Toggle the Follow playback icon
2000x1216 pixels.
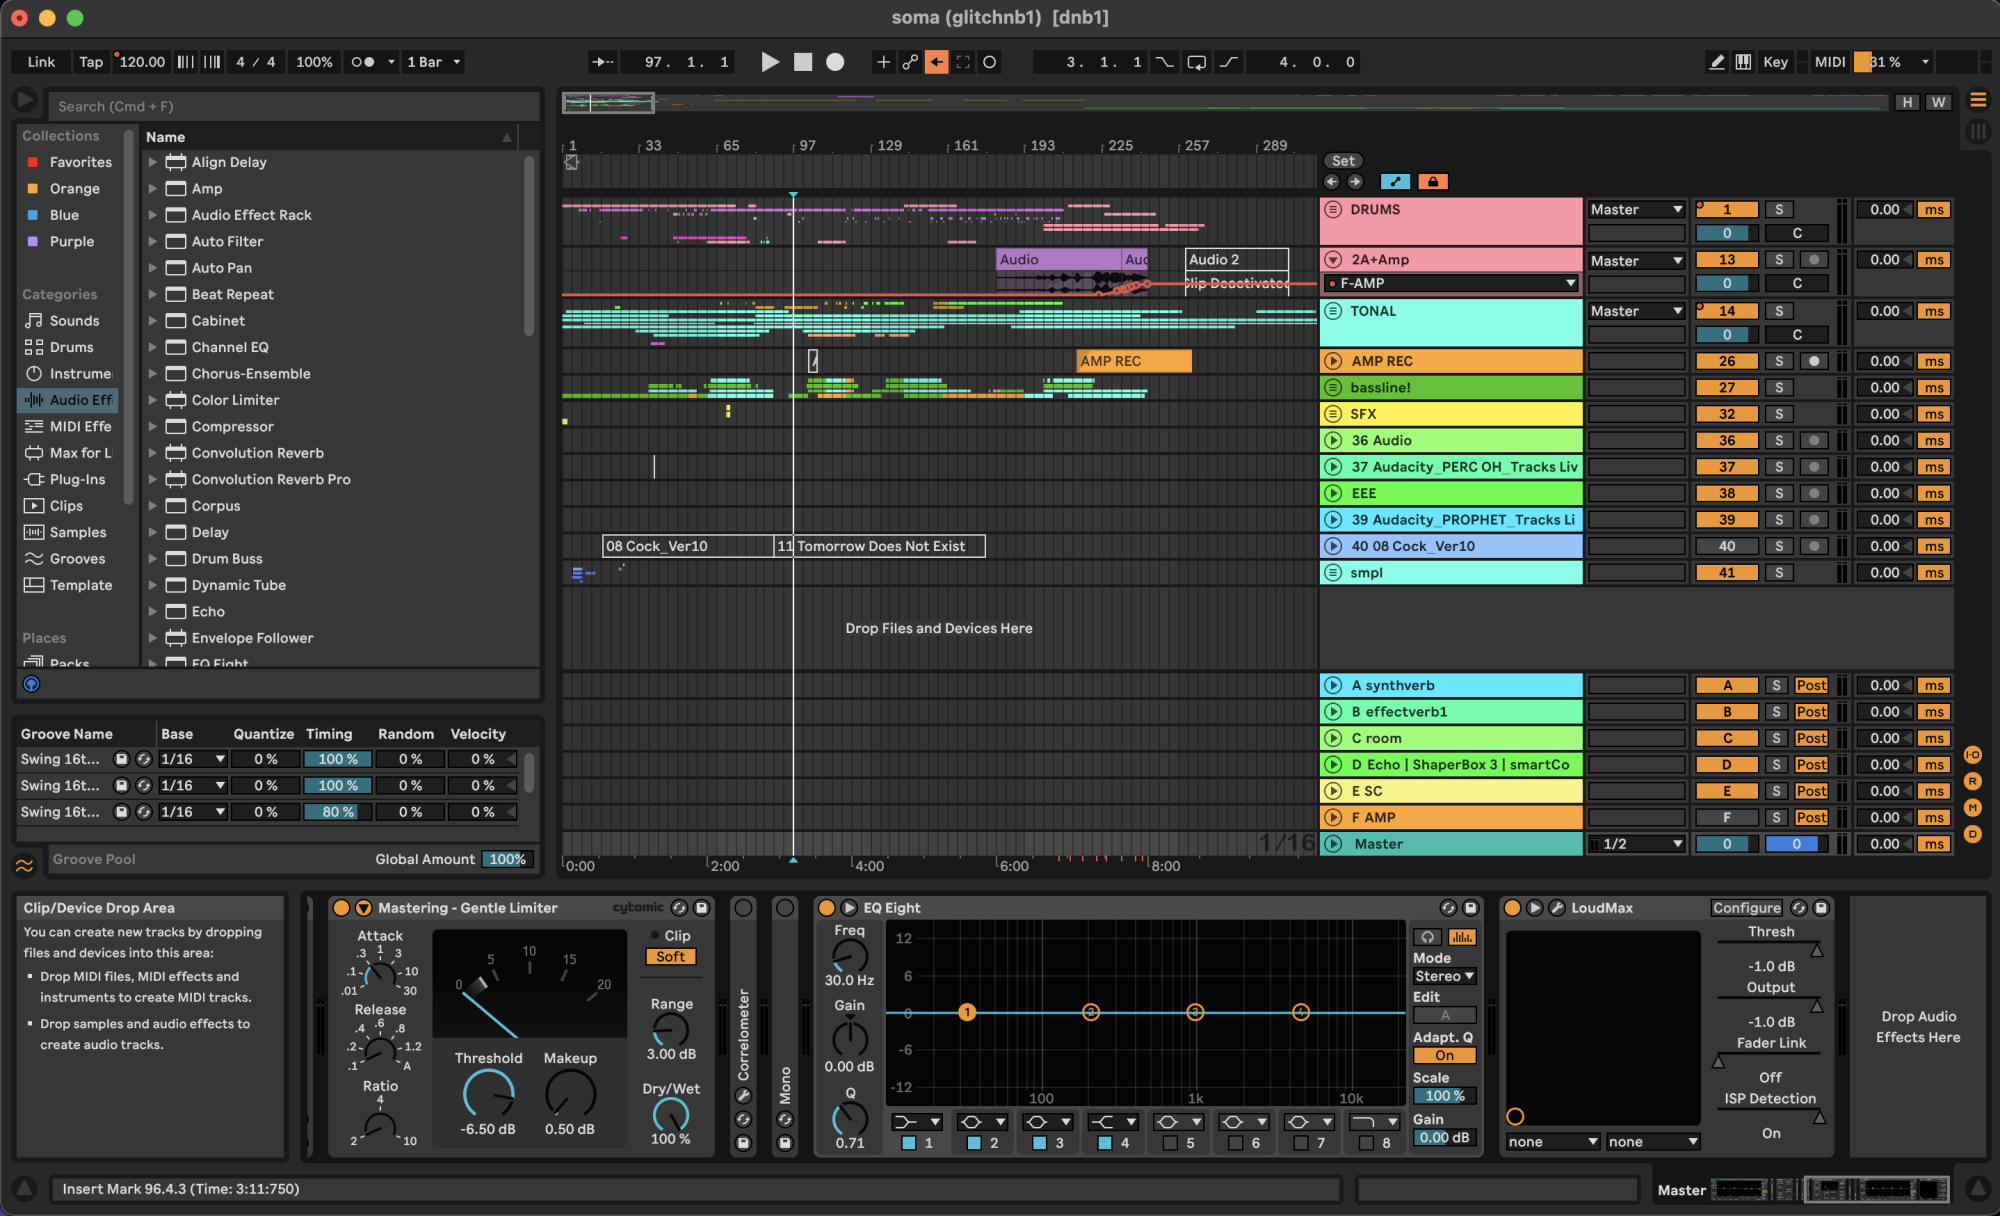[603, 62]
